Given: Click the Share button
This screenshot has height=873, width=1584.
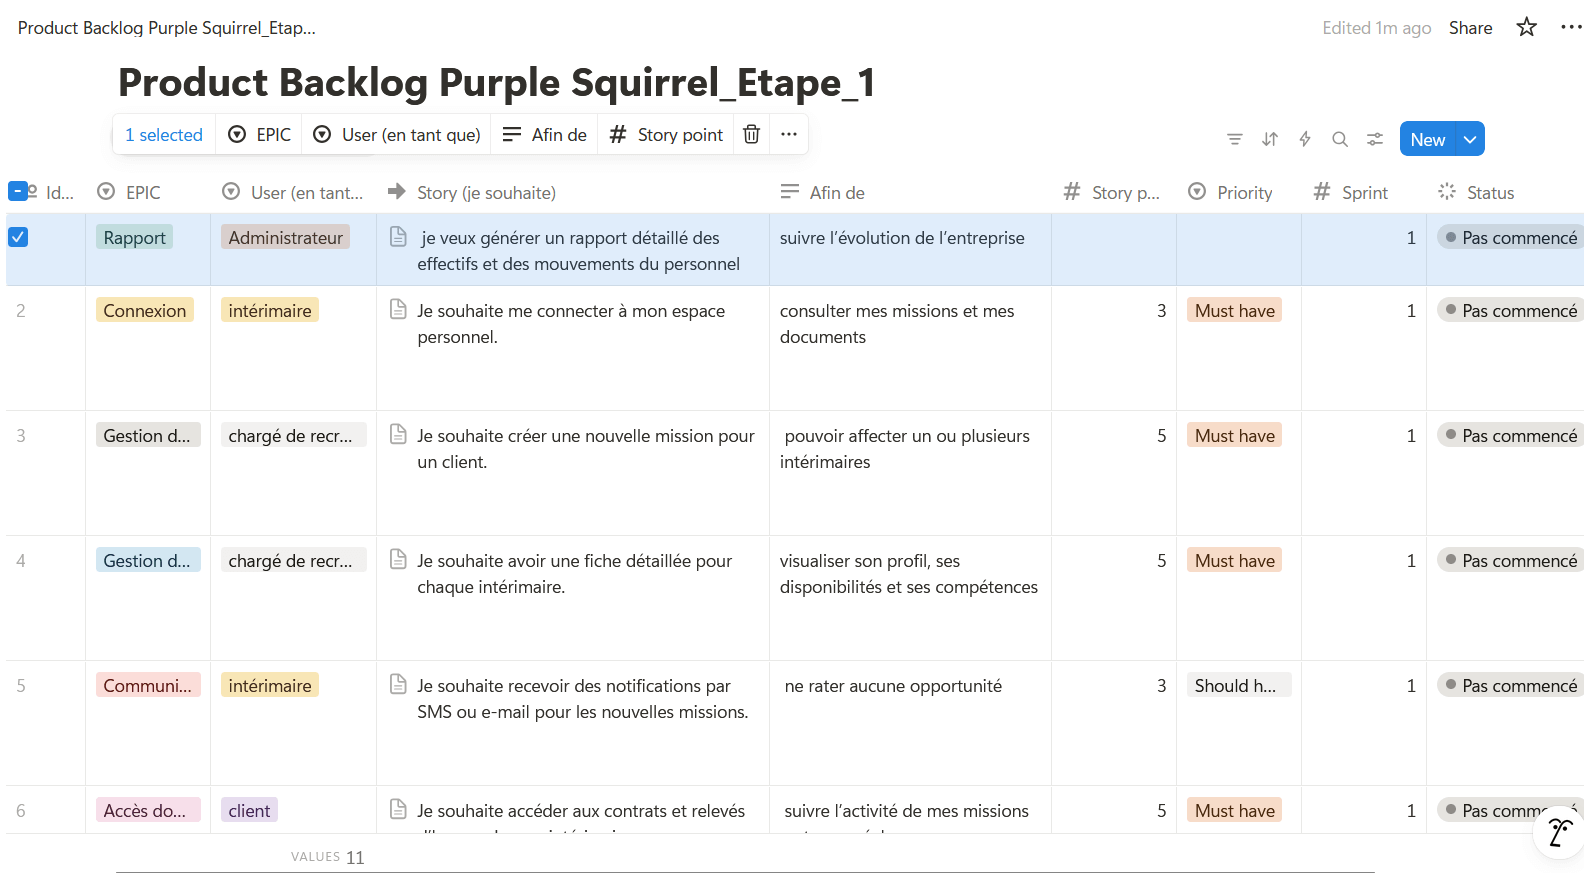Looking at the screenshot, I should pos(1470,28).
